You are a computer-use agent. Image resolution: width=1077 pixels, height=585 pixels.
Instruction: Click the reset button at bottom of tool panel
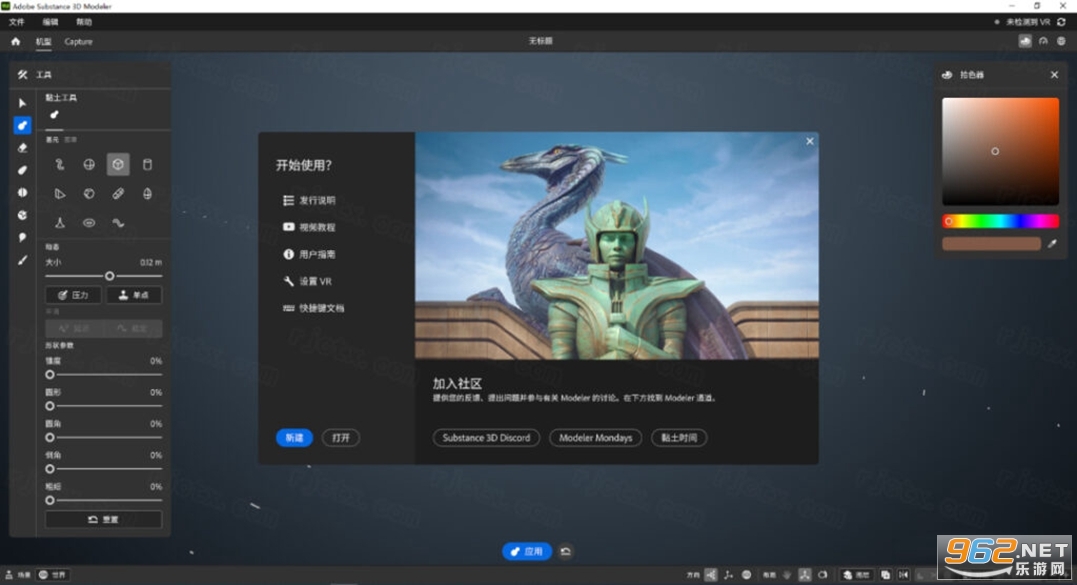[x=104, y=520]
